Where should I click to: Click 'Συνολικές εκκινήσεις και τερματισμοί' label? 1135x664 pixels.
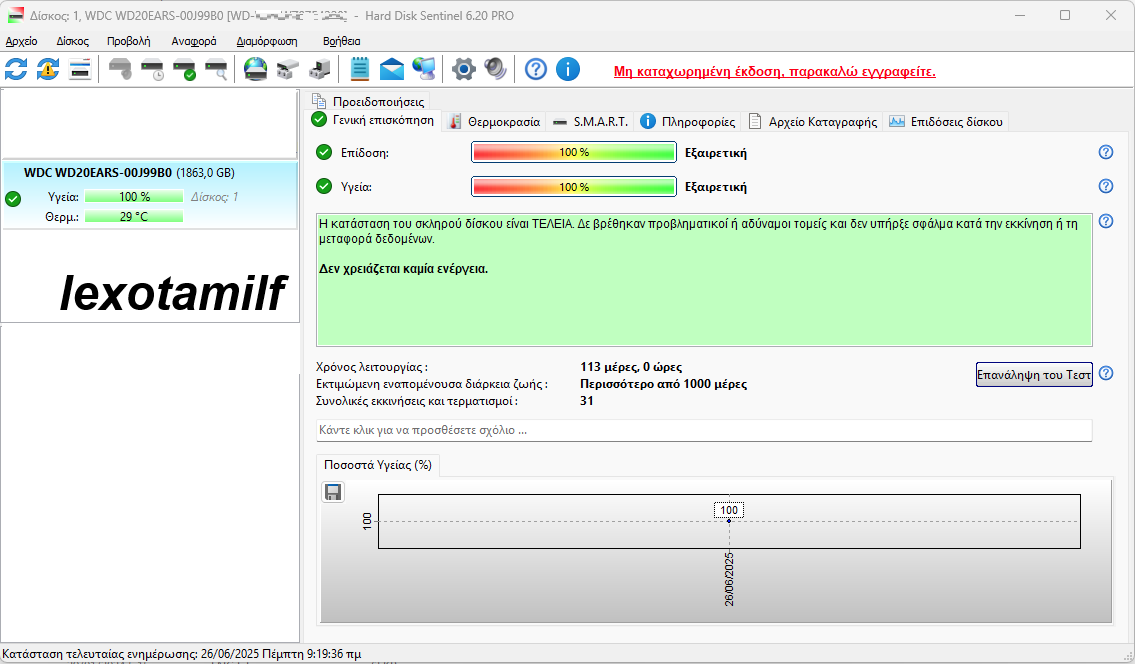pyautogui.click(x=418, y=401)
